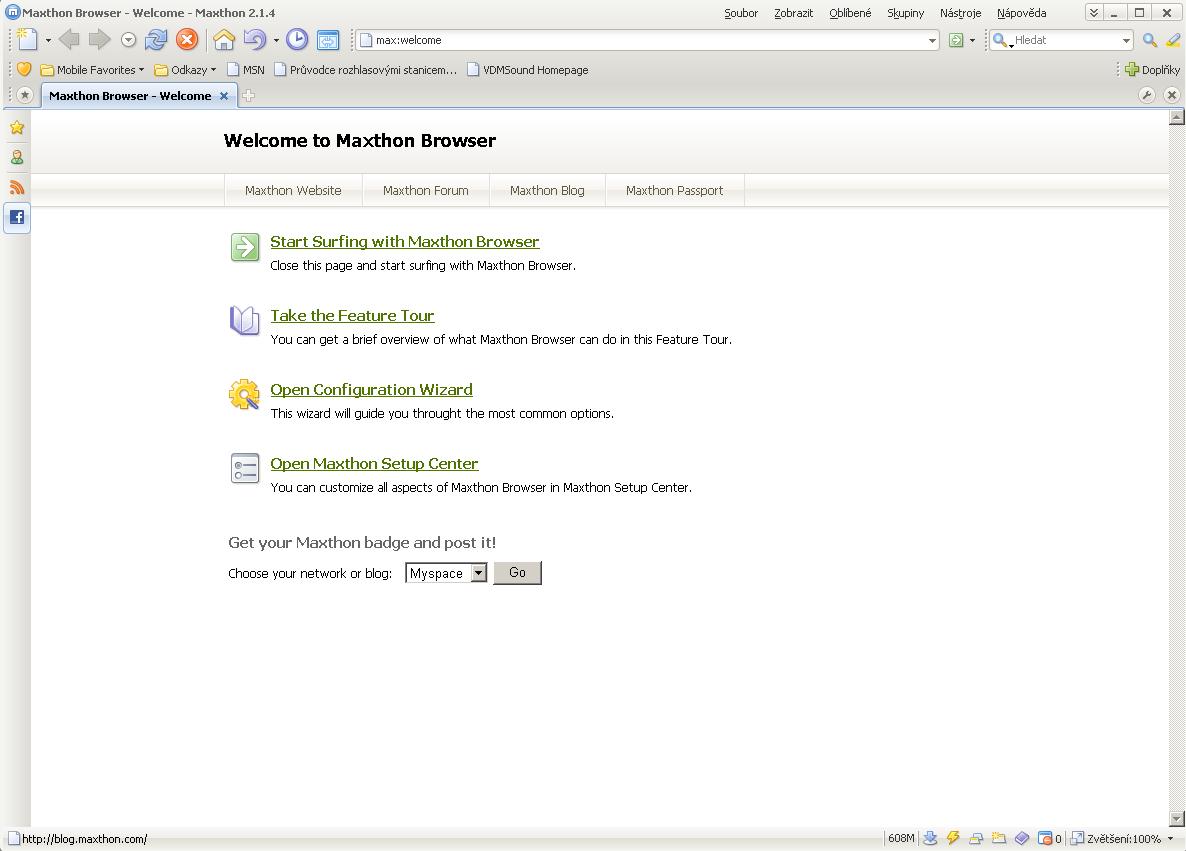Click the Search magnifier button right of Hledat
This screenshot has height=851, width=1186.
click(x=1150, y=40)
